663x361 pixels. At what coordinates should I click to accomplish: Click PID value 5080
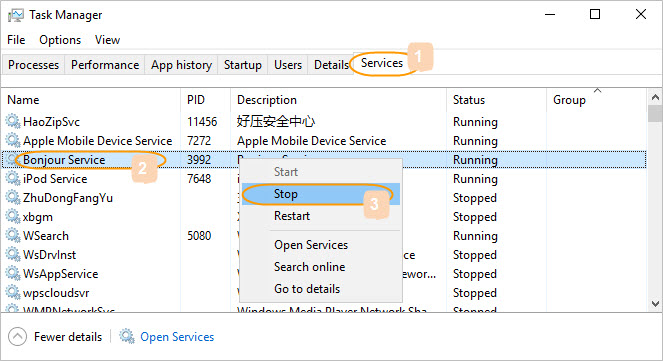pyautogui.click(x=199, y=236)
